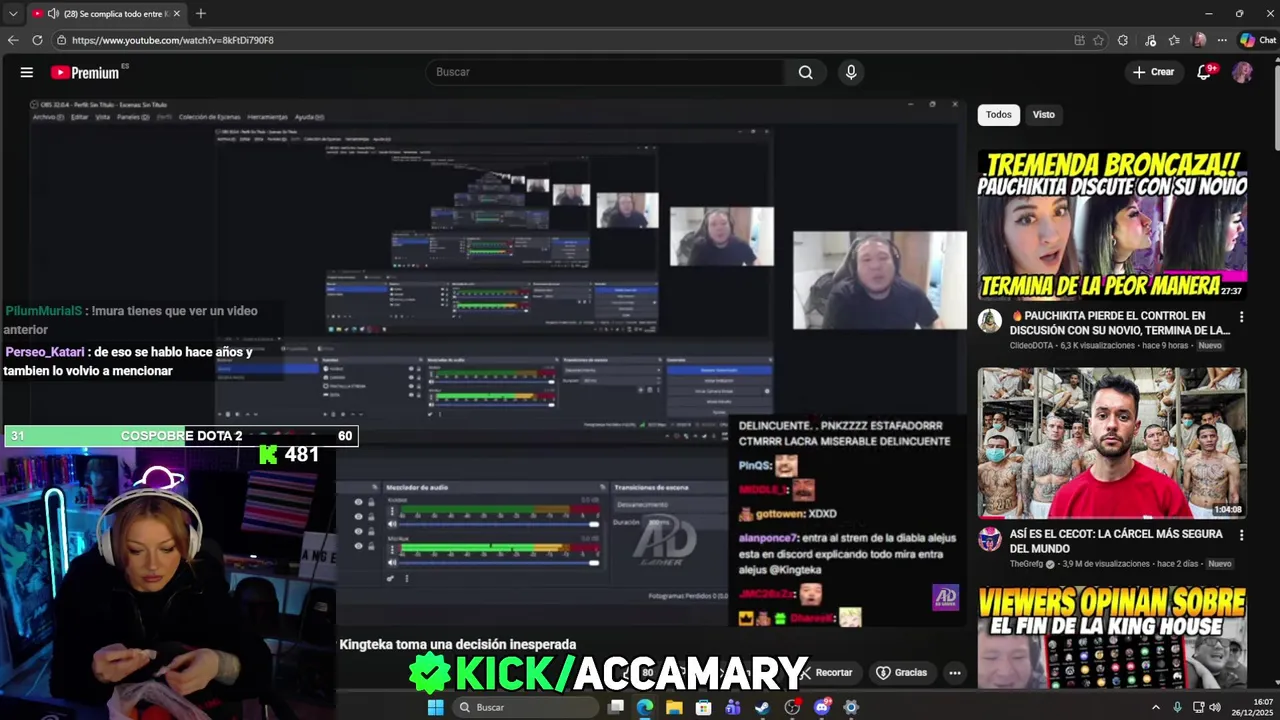Open Microsoft Edge from taskbar
This screenshot has height=720, width=1280.
645,707
